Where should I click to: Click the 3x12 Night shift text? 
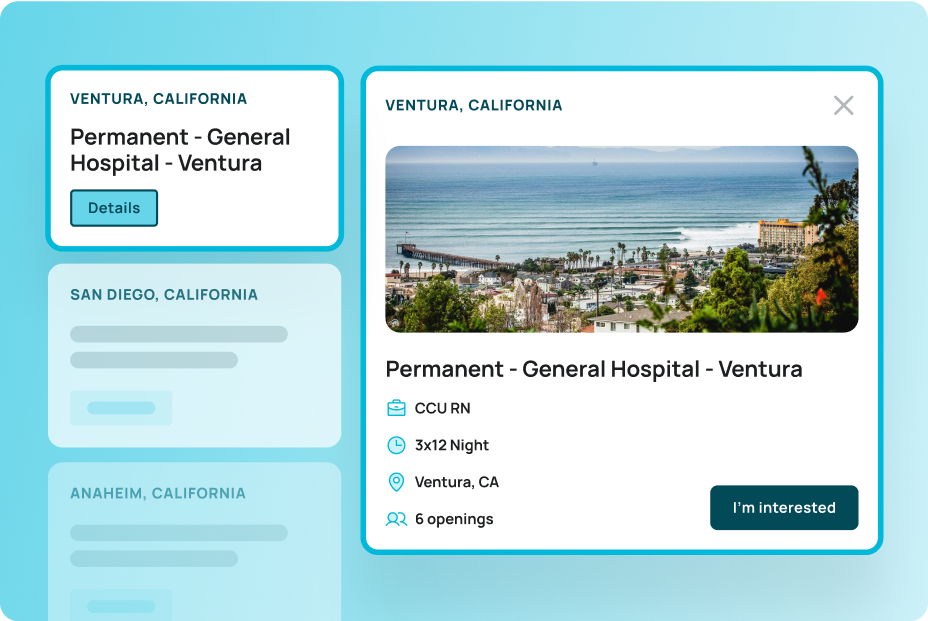click(x=451, y=445)
